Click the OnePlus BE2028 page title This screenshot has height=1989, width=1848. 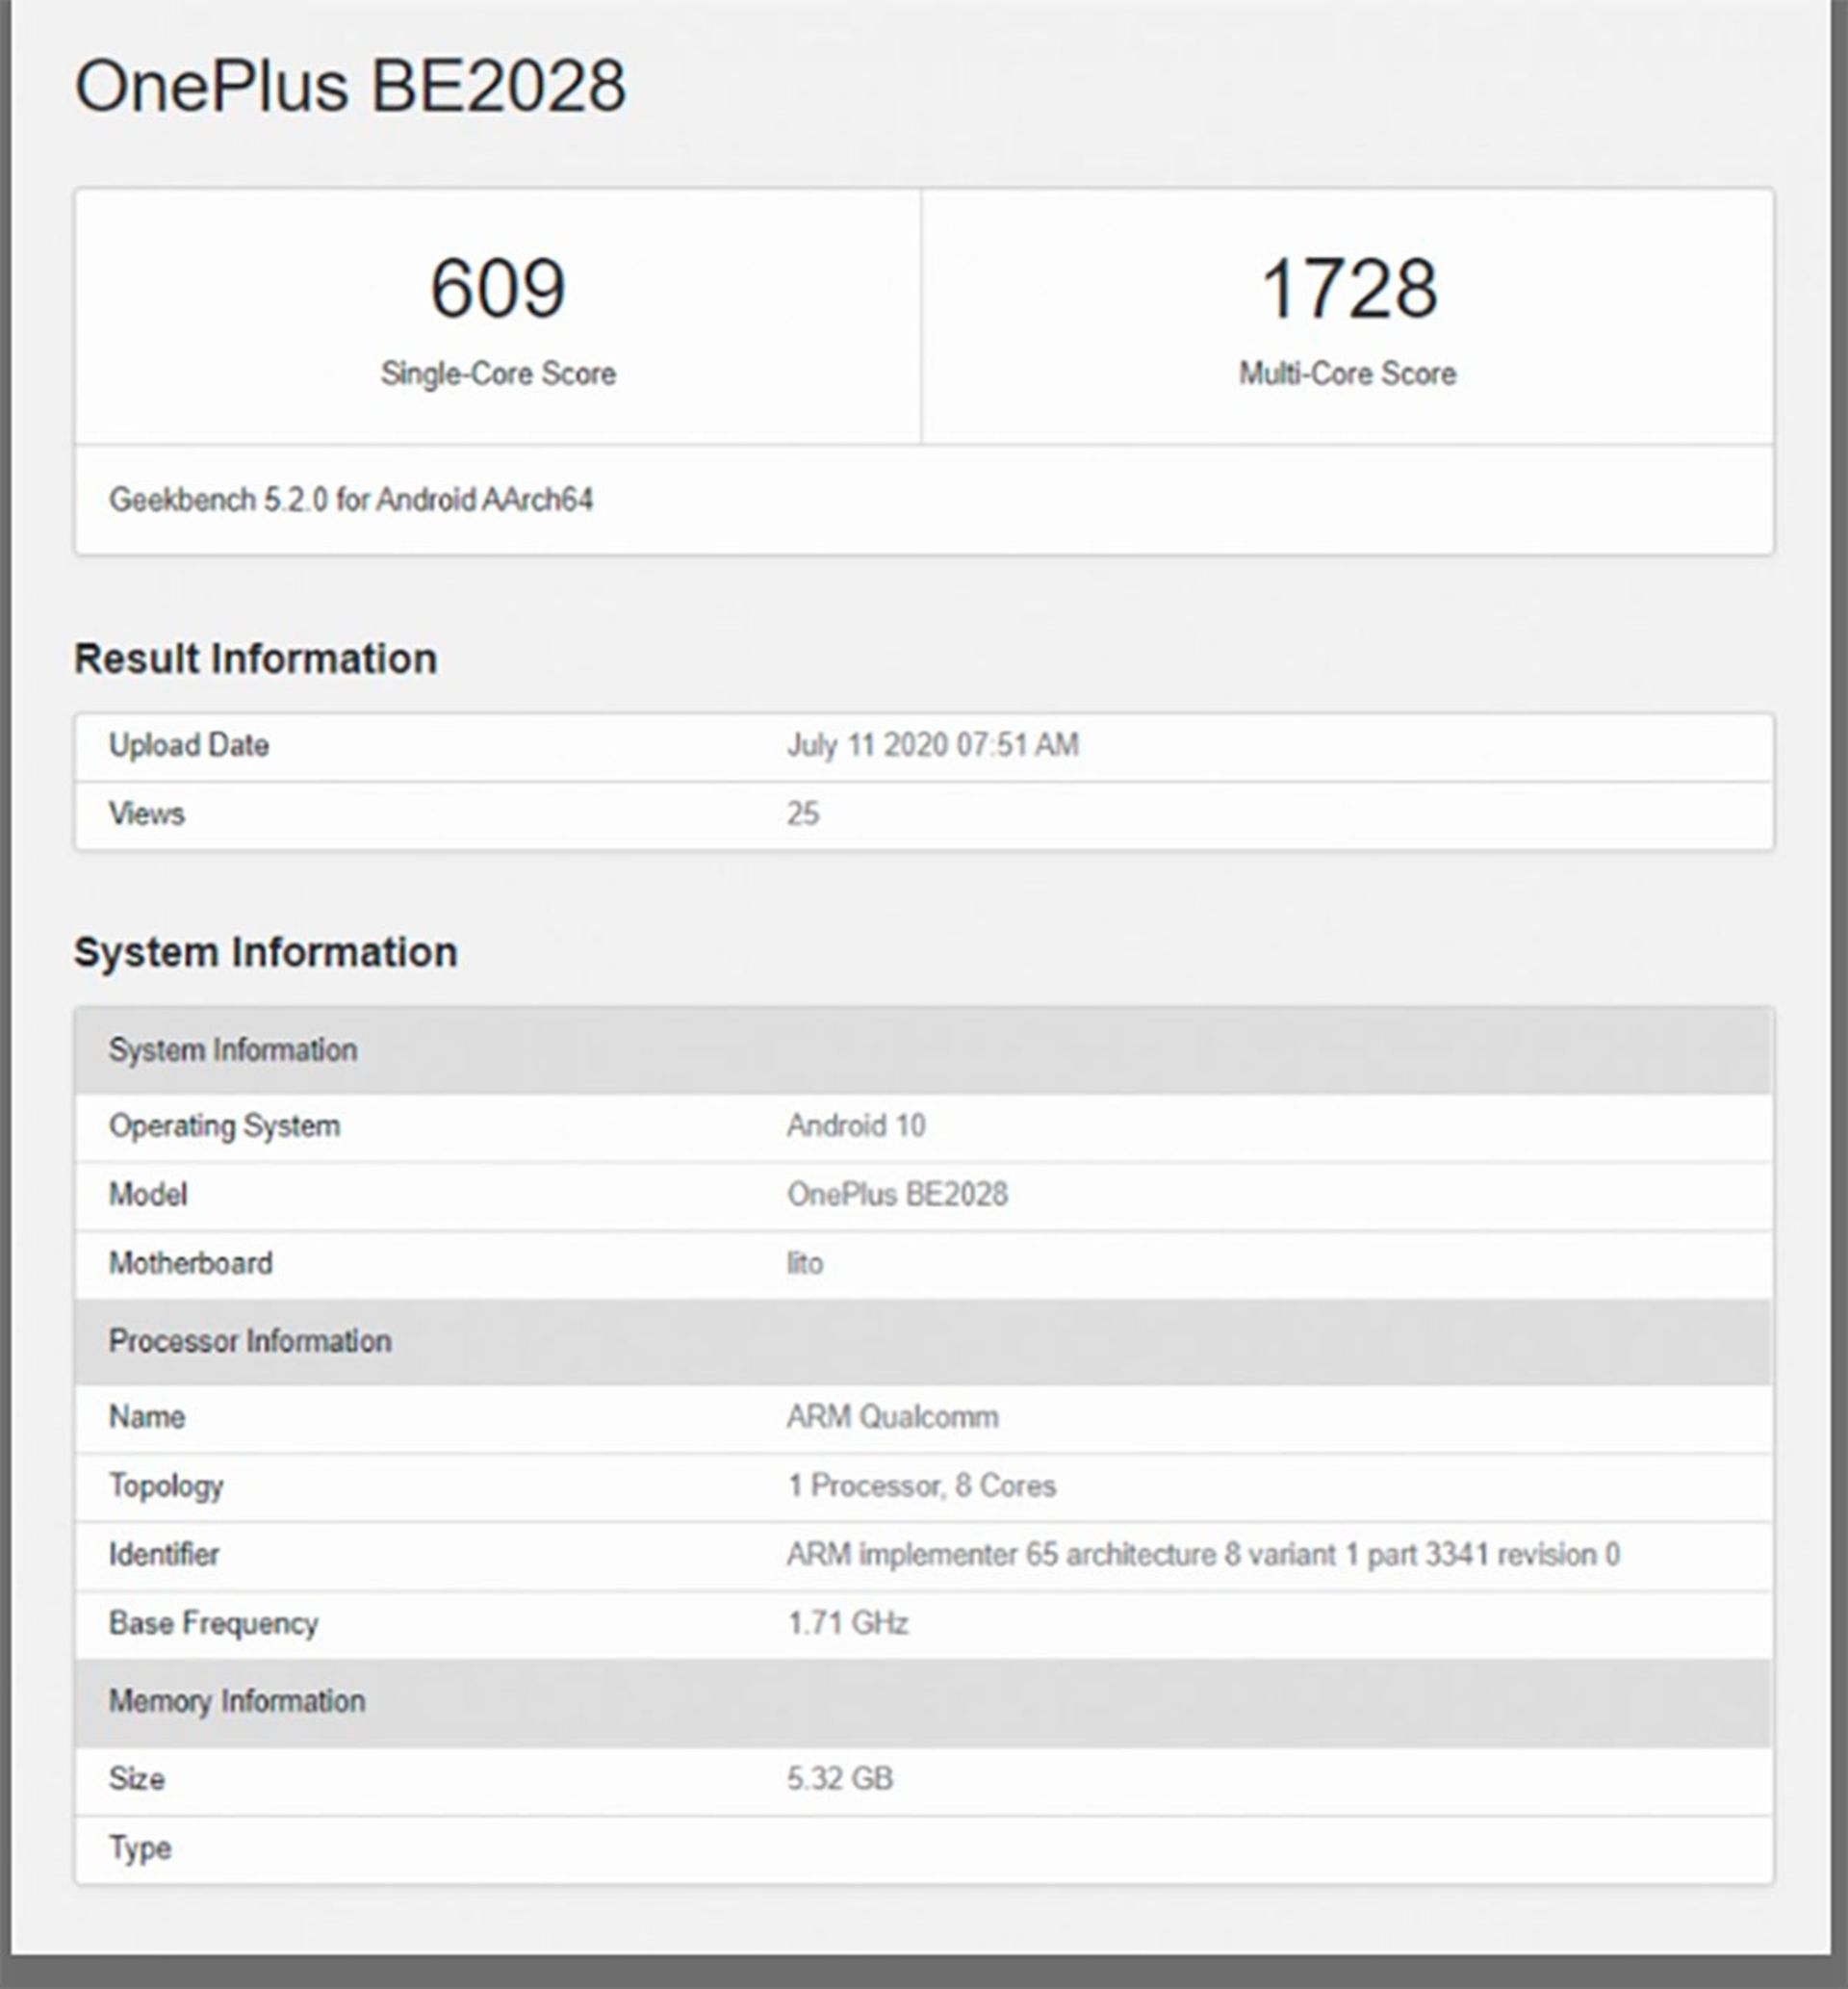click(x=350, y=86)
